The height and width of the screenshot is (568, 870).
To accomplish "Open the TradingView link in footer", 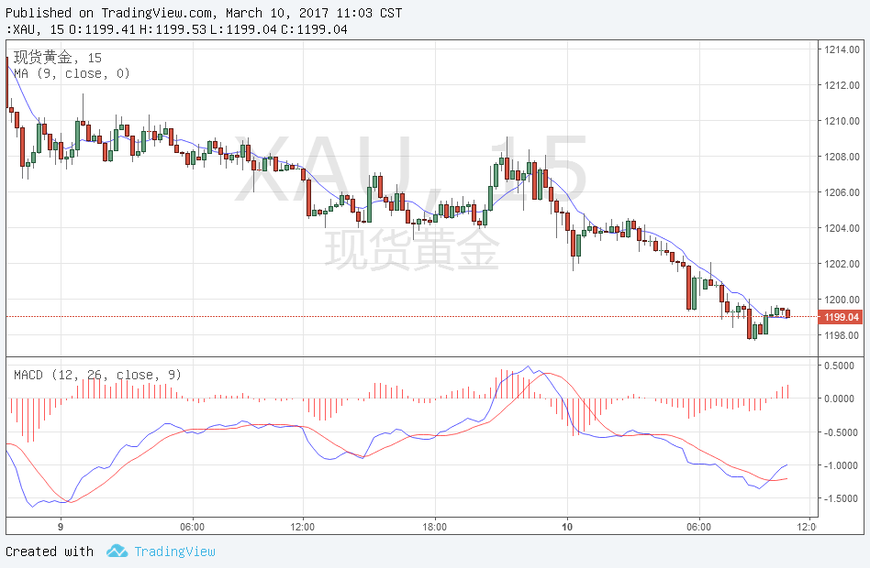I will (174, 551).
